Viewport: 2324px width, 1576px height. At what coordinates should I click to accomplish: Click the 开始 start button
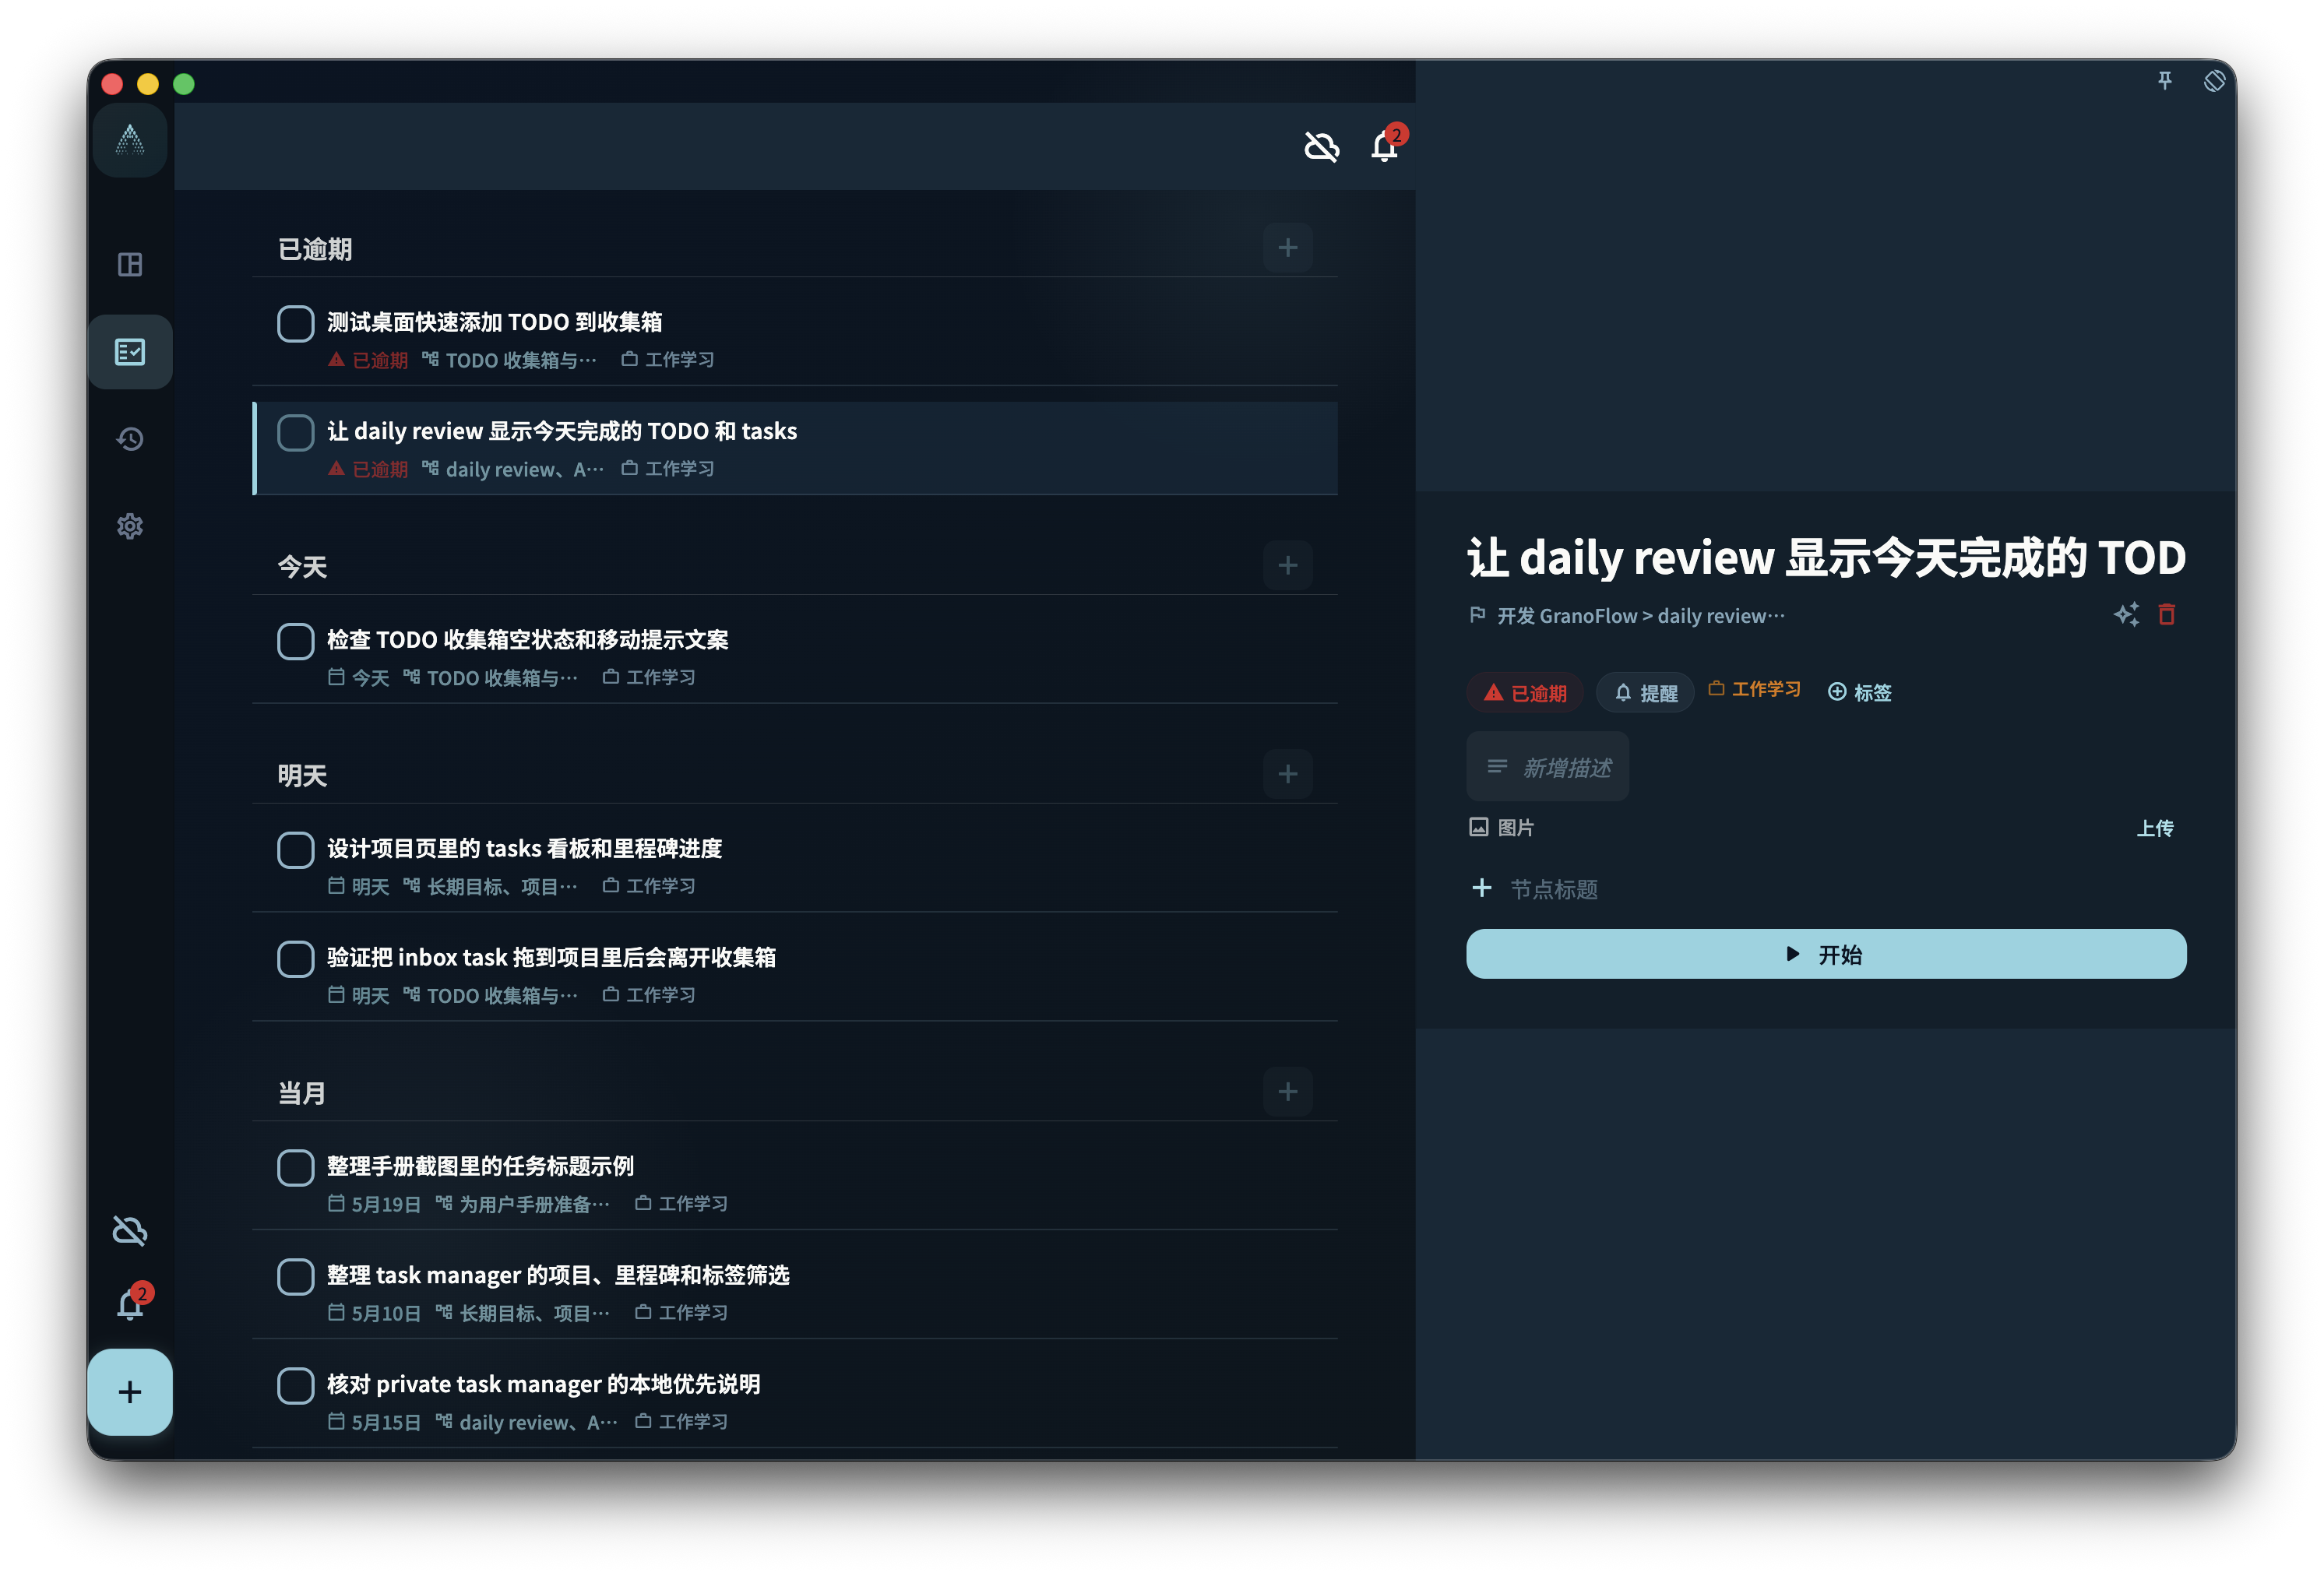pyautogui.click(x=1826, y=954)
